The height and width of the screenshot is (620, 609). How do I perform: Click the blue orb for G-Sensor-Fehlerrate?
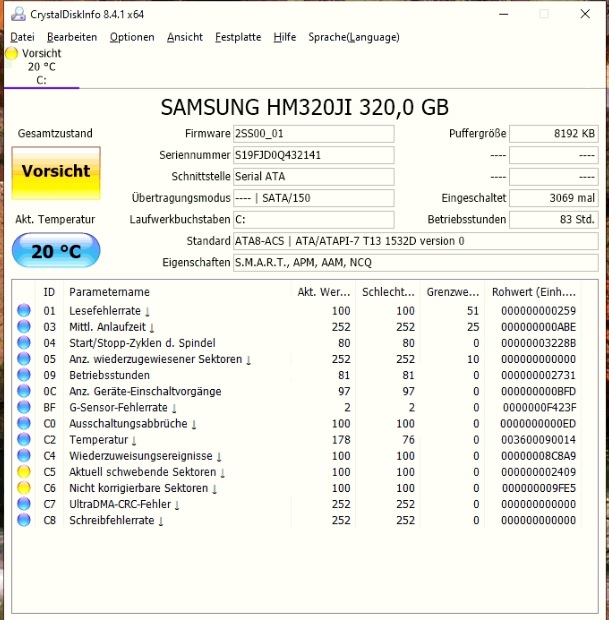24,407
